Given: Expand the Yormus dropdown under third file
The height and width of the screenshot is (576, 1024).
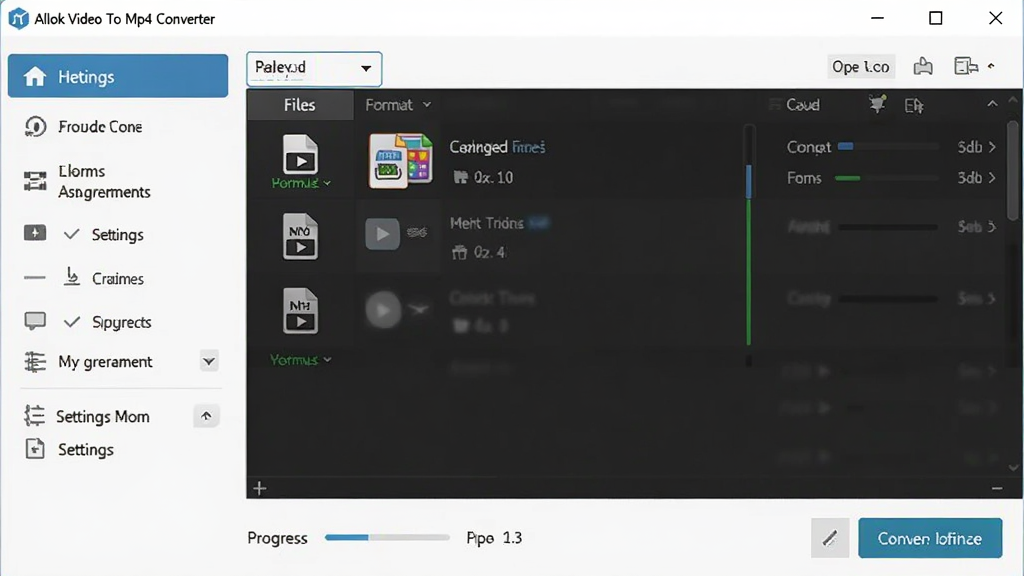Looking at the screenshot, I should [300, 360].
